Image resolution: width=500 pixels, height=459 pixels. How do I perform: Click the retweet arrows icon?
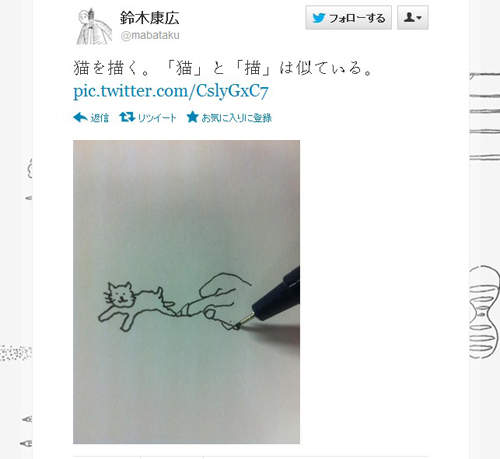pyautogui.click(x=127, y=117)
